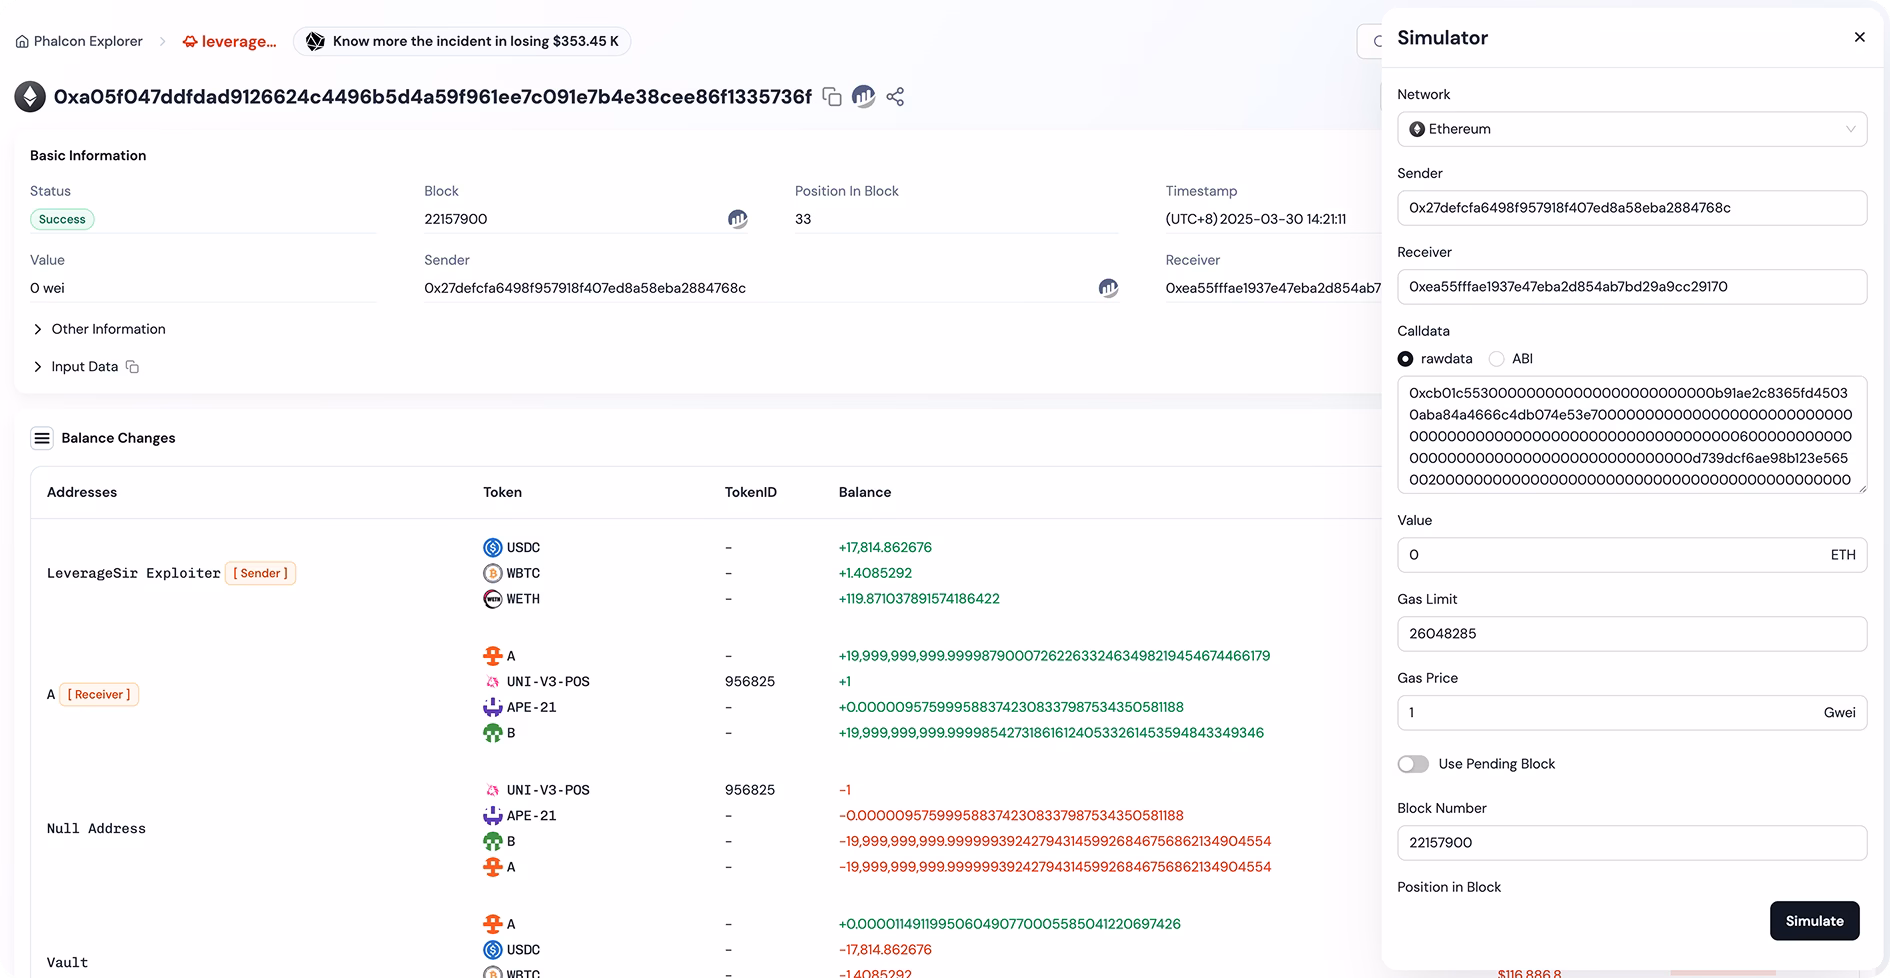This screenshot has height=978, width=1890.
Task: Click the incident banner logo icon
Action: click(315, 41)
